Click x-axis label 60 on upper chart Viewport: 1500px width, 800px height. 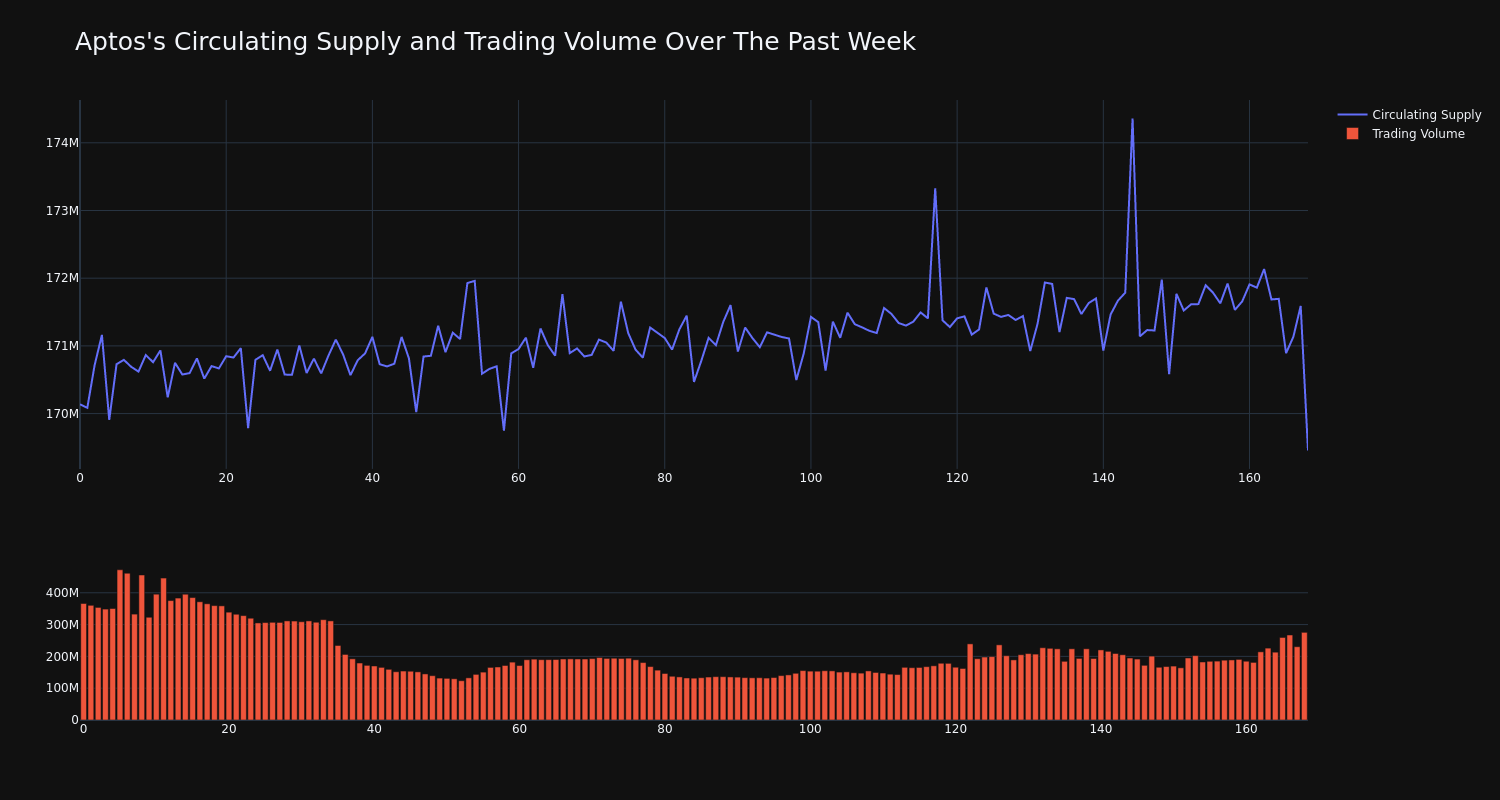click(x=518, y=478)
